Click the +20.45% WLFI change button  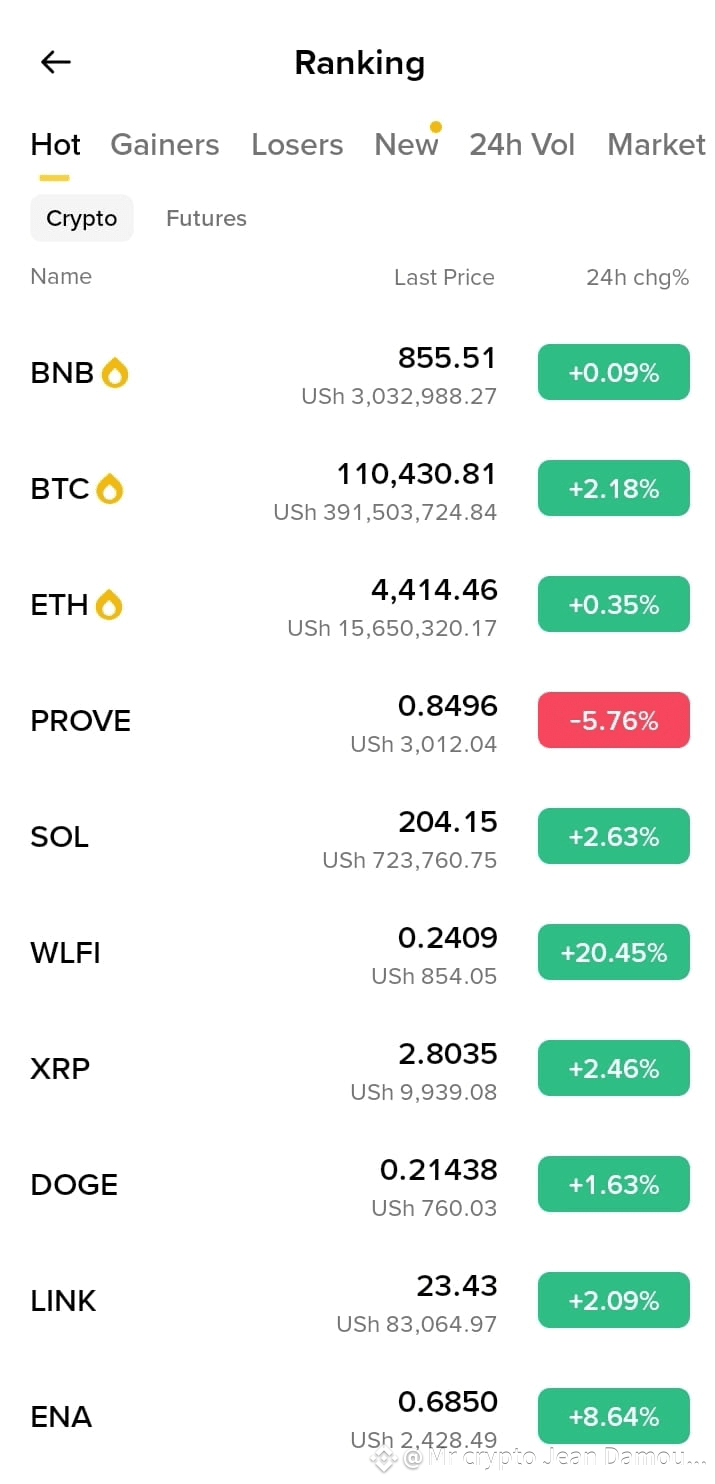[x=614, y=952]
